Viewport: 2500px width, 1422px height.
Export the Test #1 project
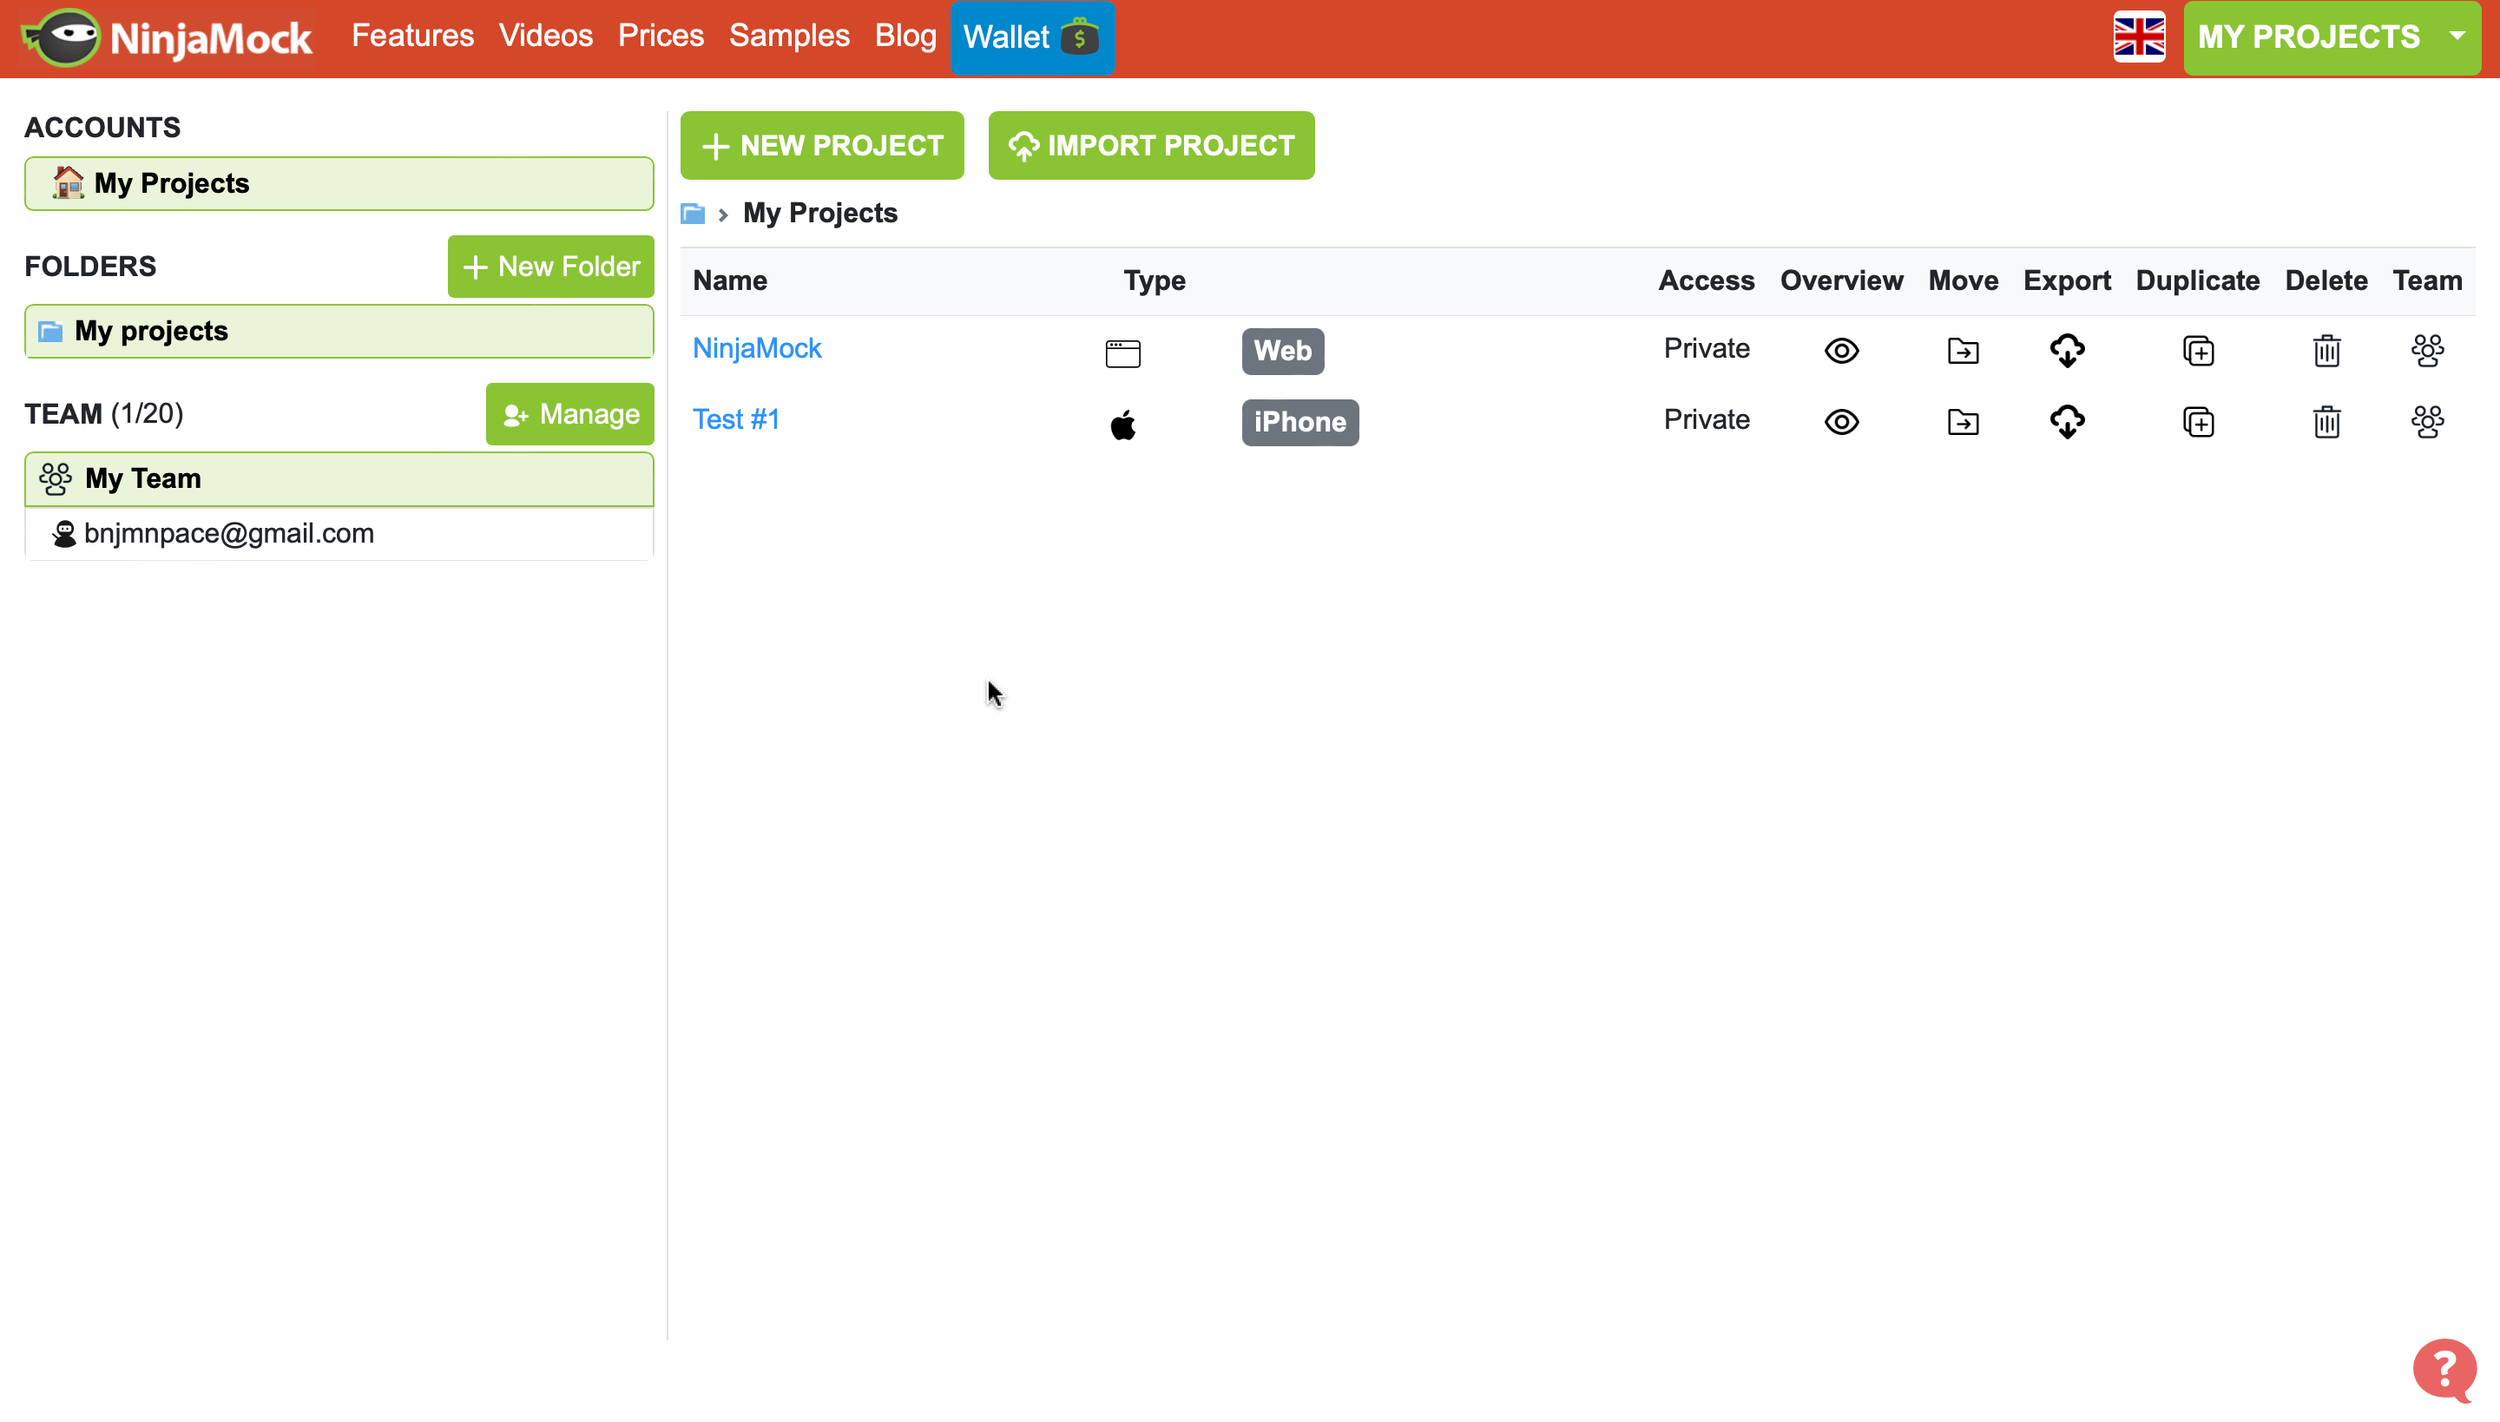pos(2067,422)
